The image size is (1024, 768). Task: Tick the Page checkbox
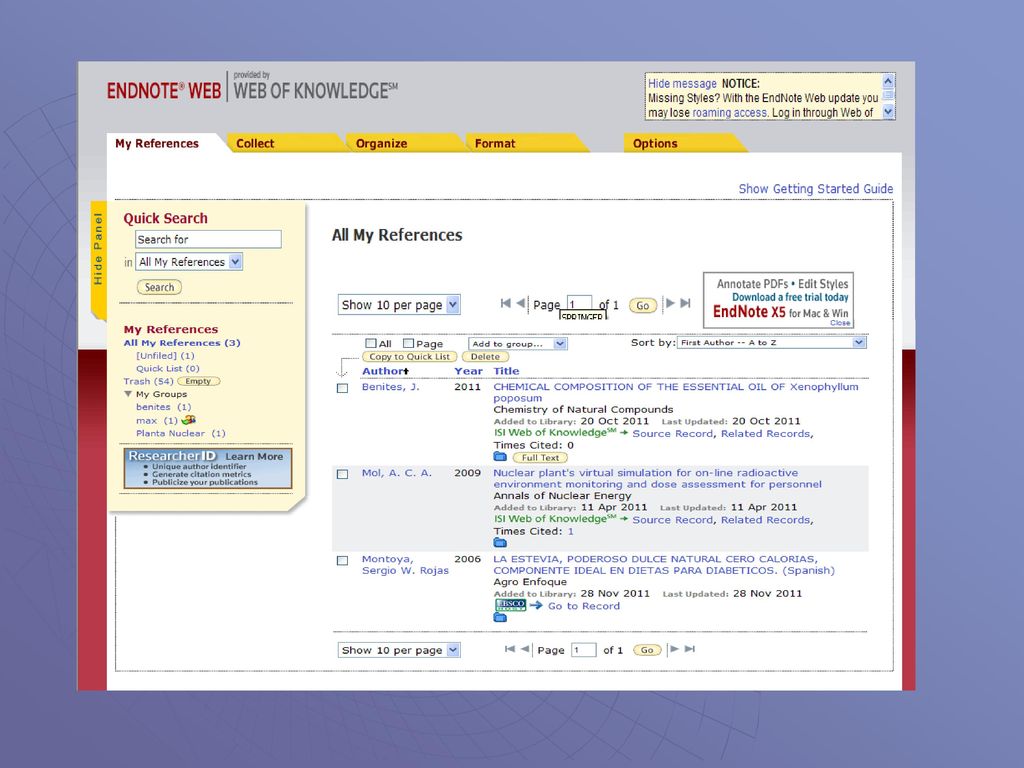[408, 343]
